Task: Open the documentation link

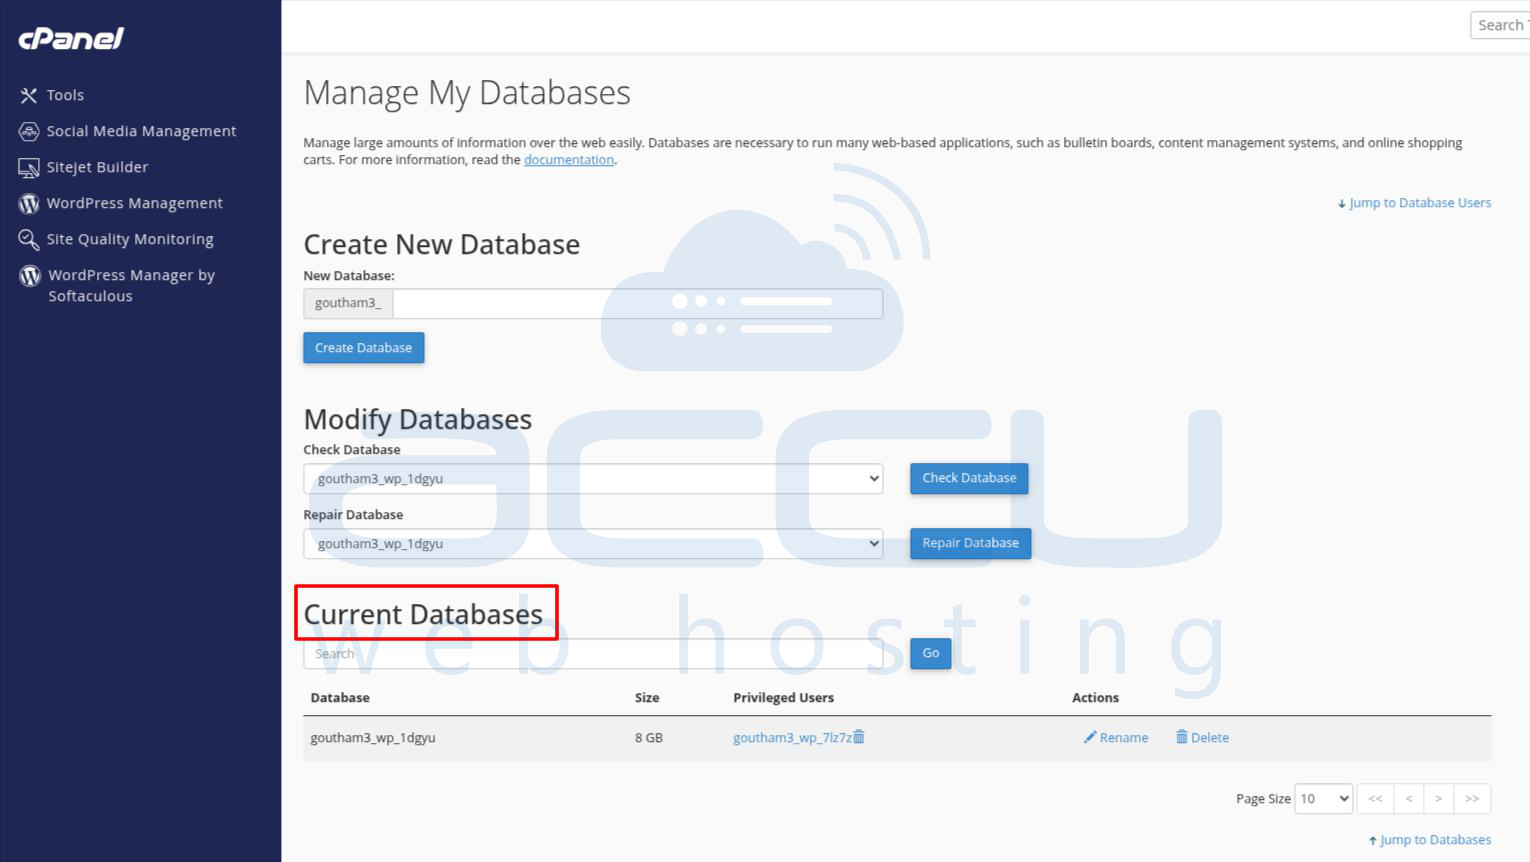Action: 568,160
